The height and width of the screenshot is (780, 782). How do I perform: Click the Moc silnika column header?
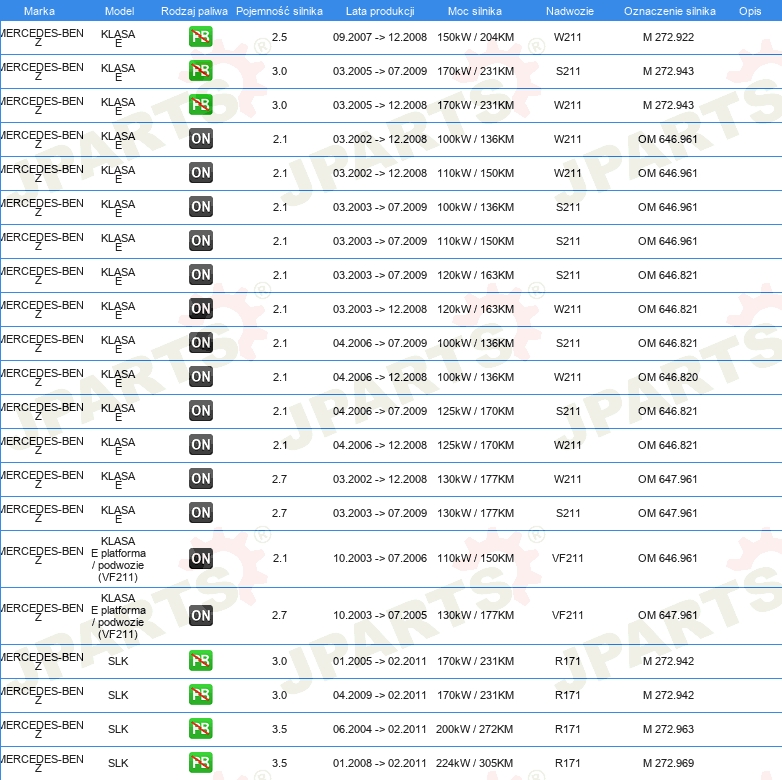tap(475, 11)
